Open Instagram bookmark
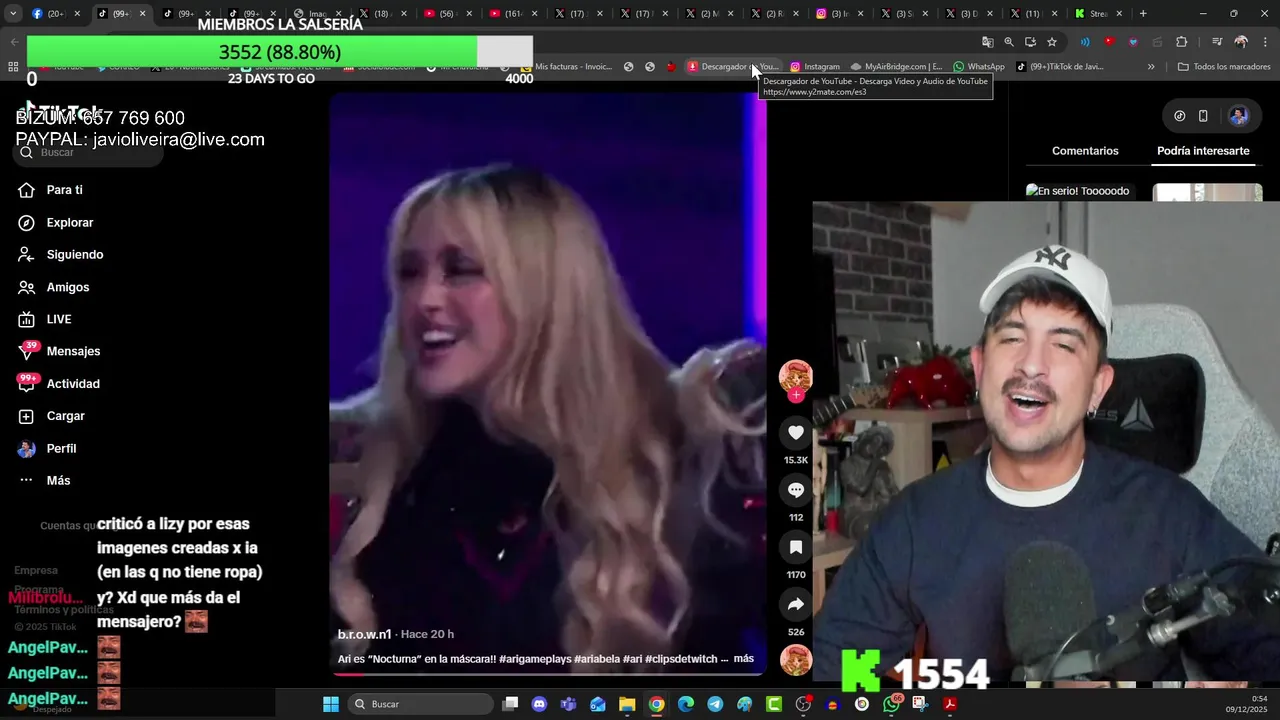Viewport: 1280px width, 720px height. tap(814, 67)
